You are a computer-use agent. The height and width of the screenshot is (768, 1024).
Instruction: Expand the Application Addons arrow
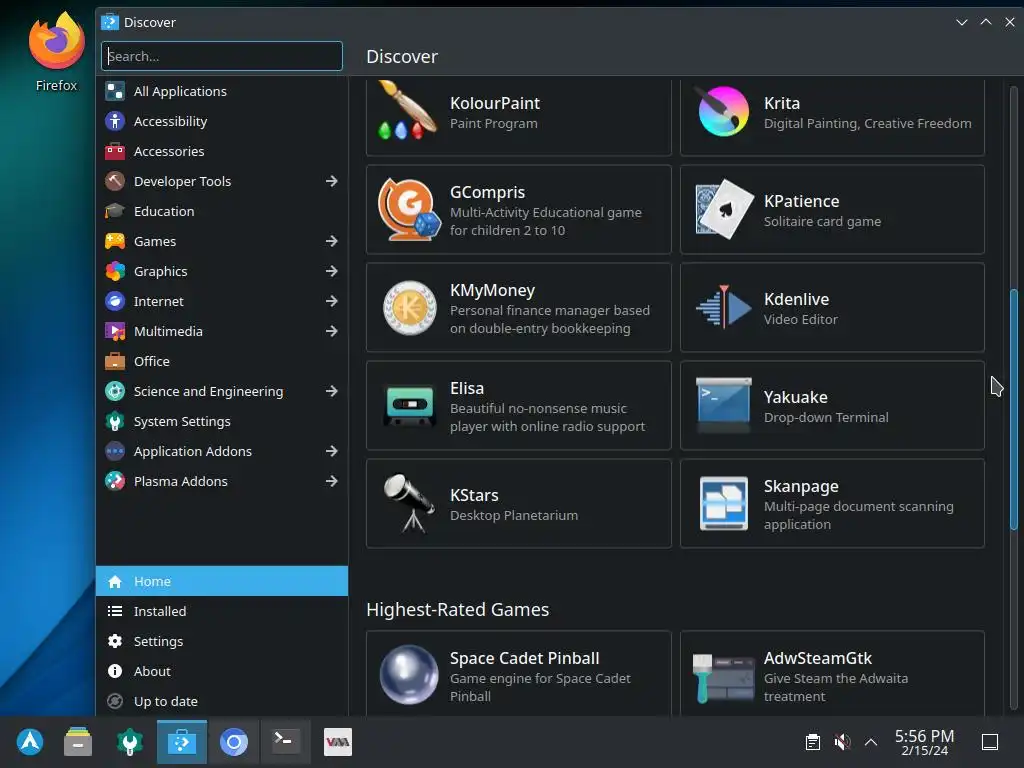point(332,451)
